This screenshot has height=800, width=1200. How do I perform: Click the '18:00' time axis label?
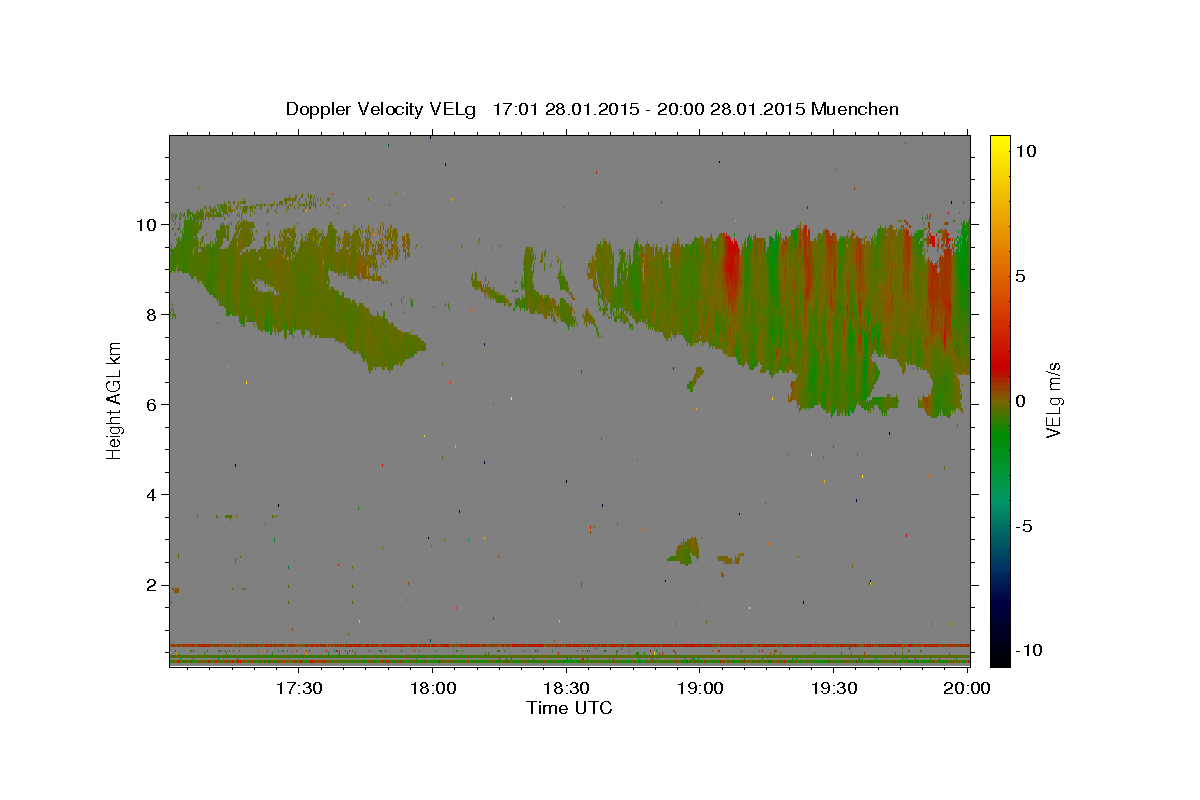click(x=433, y=688)
